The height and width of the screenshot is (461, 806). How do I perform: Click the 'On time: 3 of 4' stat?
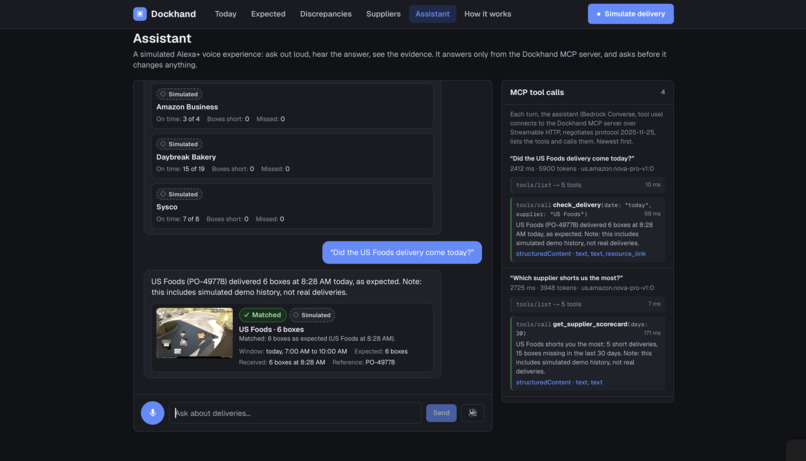pyautogui.click(x=178, y=119)
